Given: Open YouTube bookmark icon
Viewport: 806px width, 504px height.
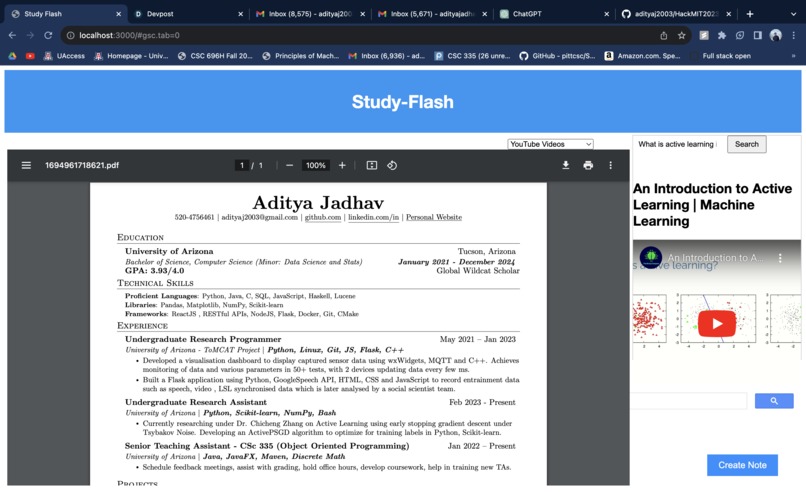Looking at the screenshot, I should pyautogui.click(x=30, y=56).
